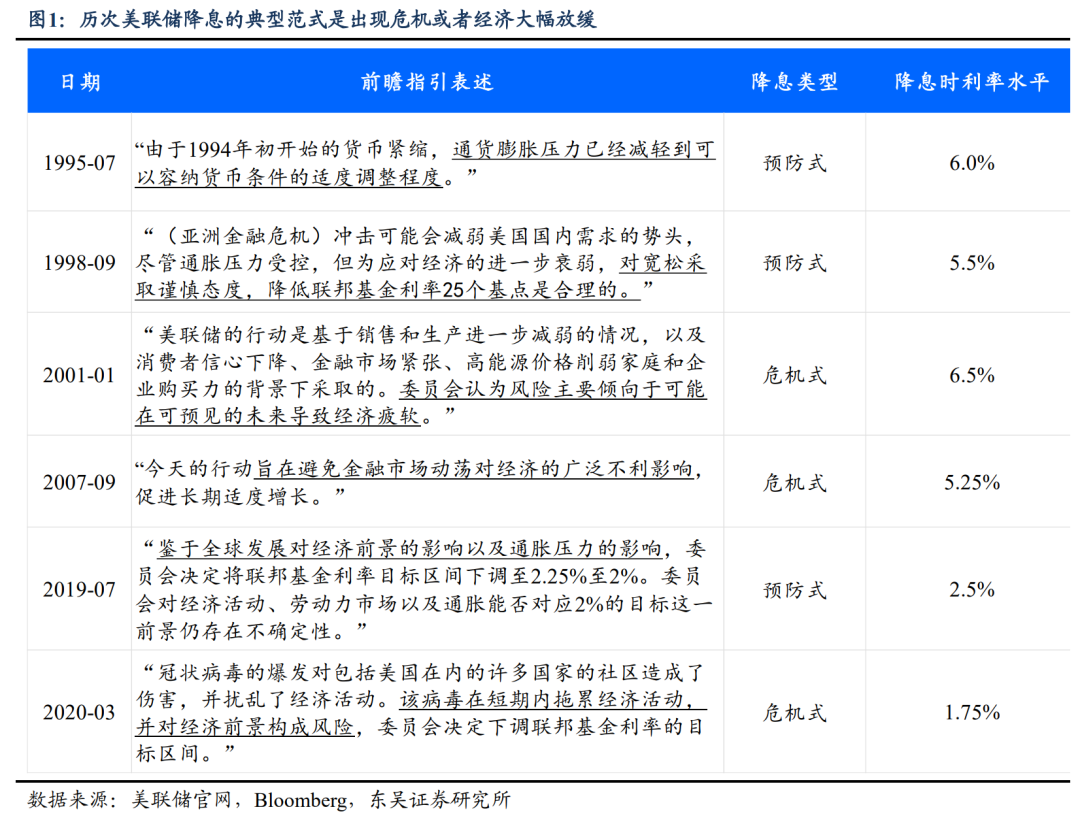Select the 5.25% rate value
Screen dimensions: 1080x818
[x=971, y=482]
